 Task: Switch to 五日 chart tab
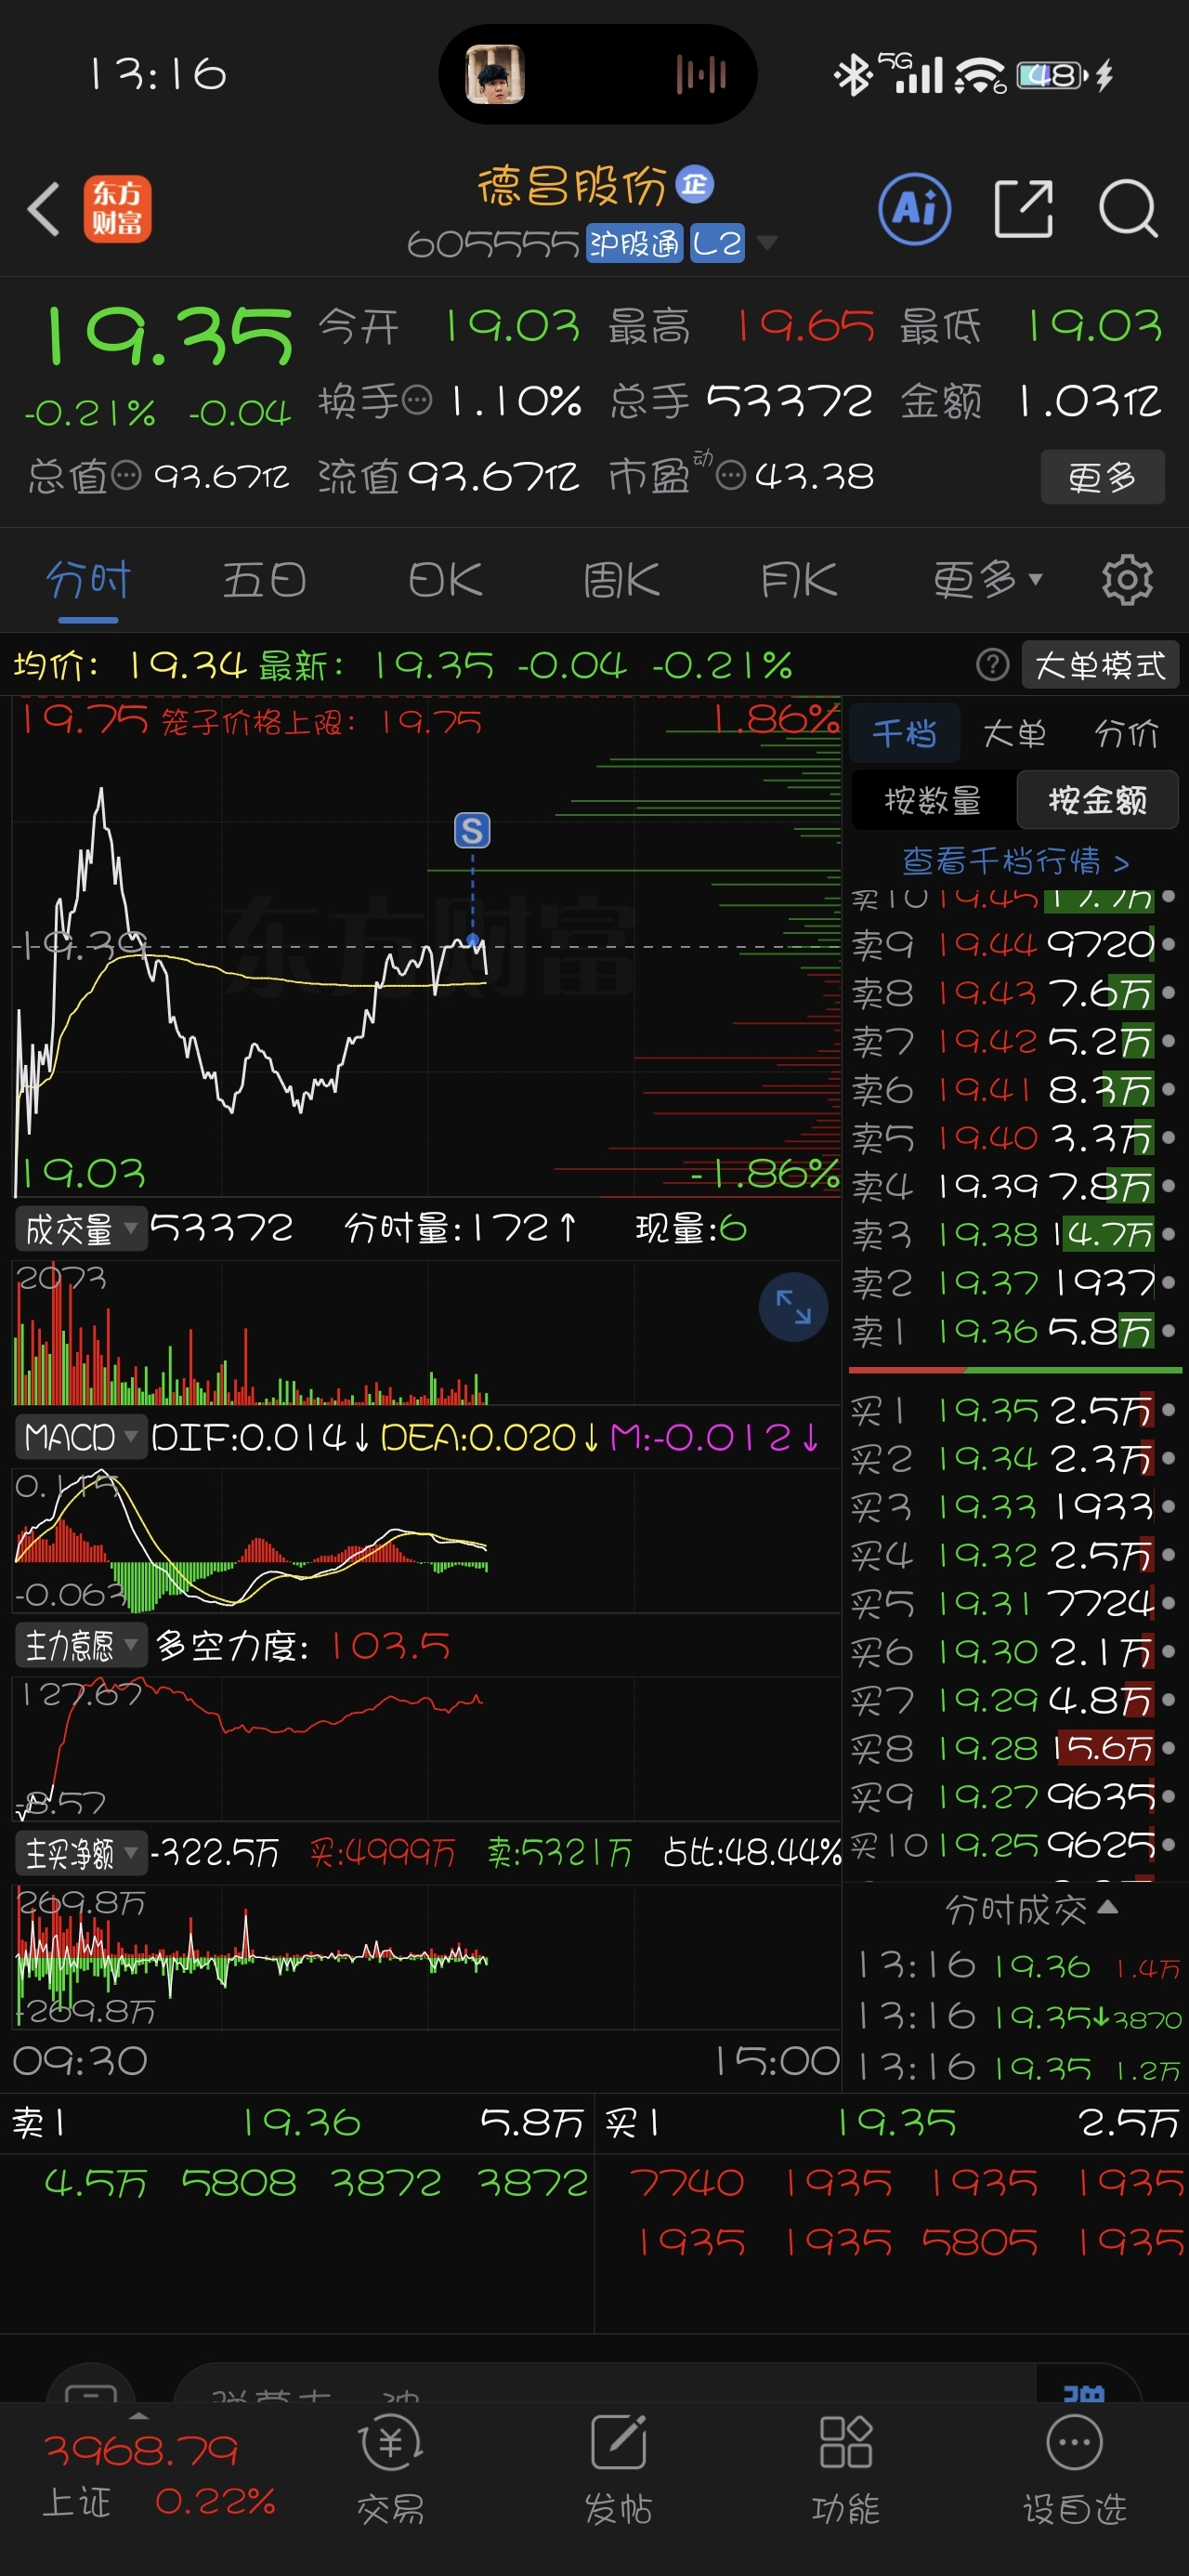tap(264, 580)
